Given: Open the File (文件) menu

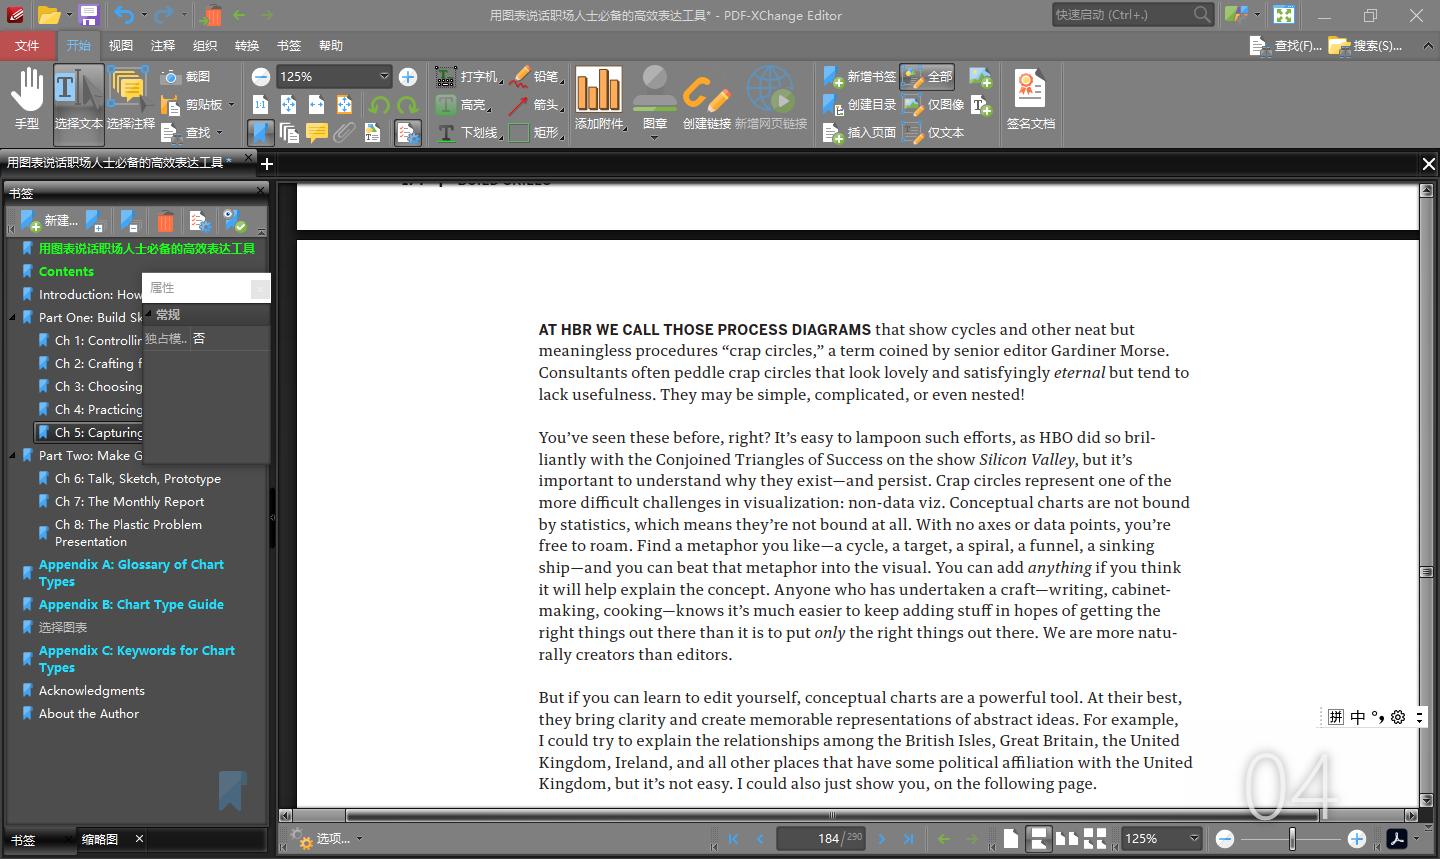Looking at the screenshot, I should [27, 46].
